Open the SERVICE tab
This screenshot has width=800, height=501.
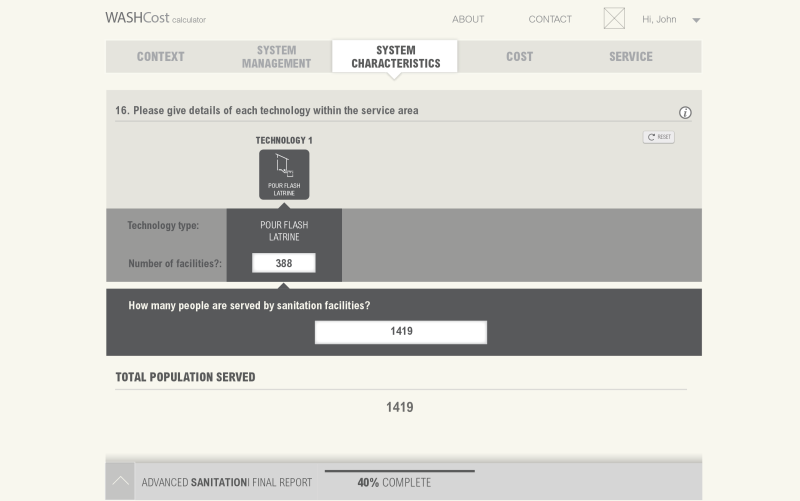631,57
